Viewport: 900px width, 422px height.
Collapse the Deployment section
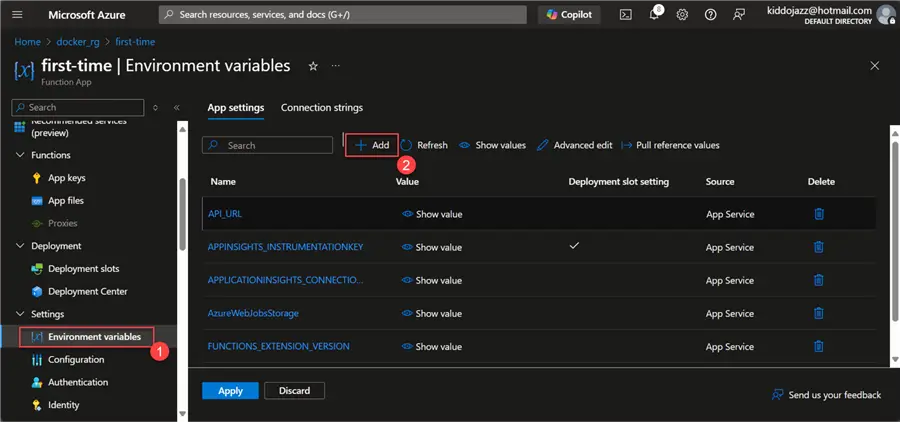pyautogui.click(x=20, y=246)
